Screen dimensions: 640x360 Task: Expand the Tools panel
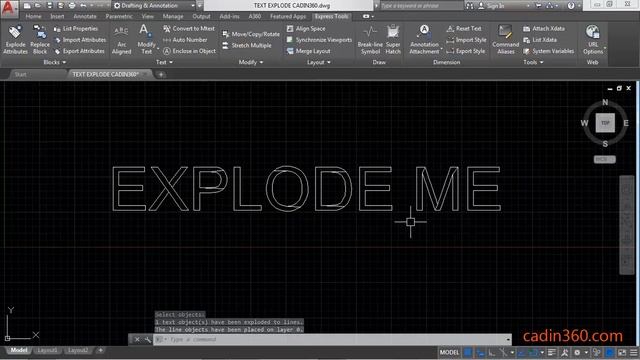pos(533,62)
